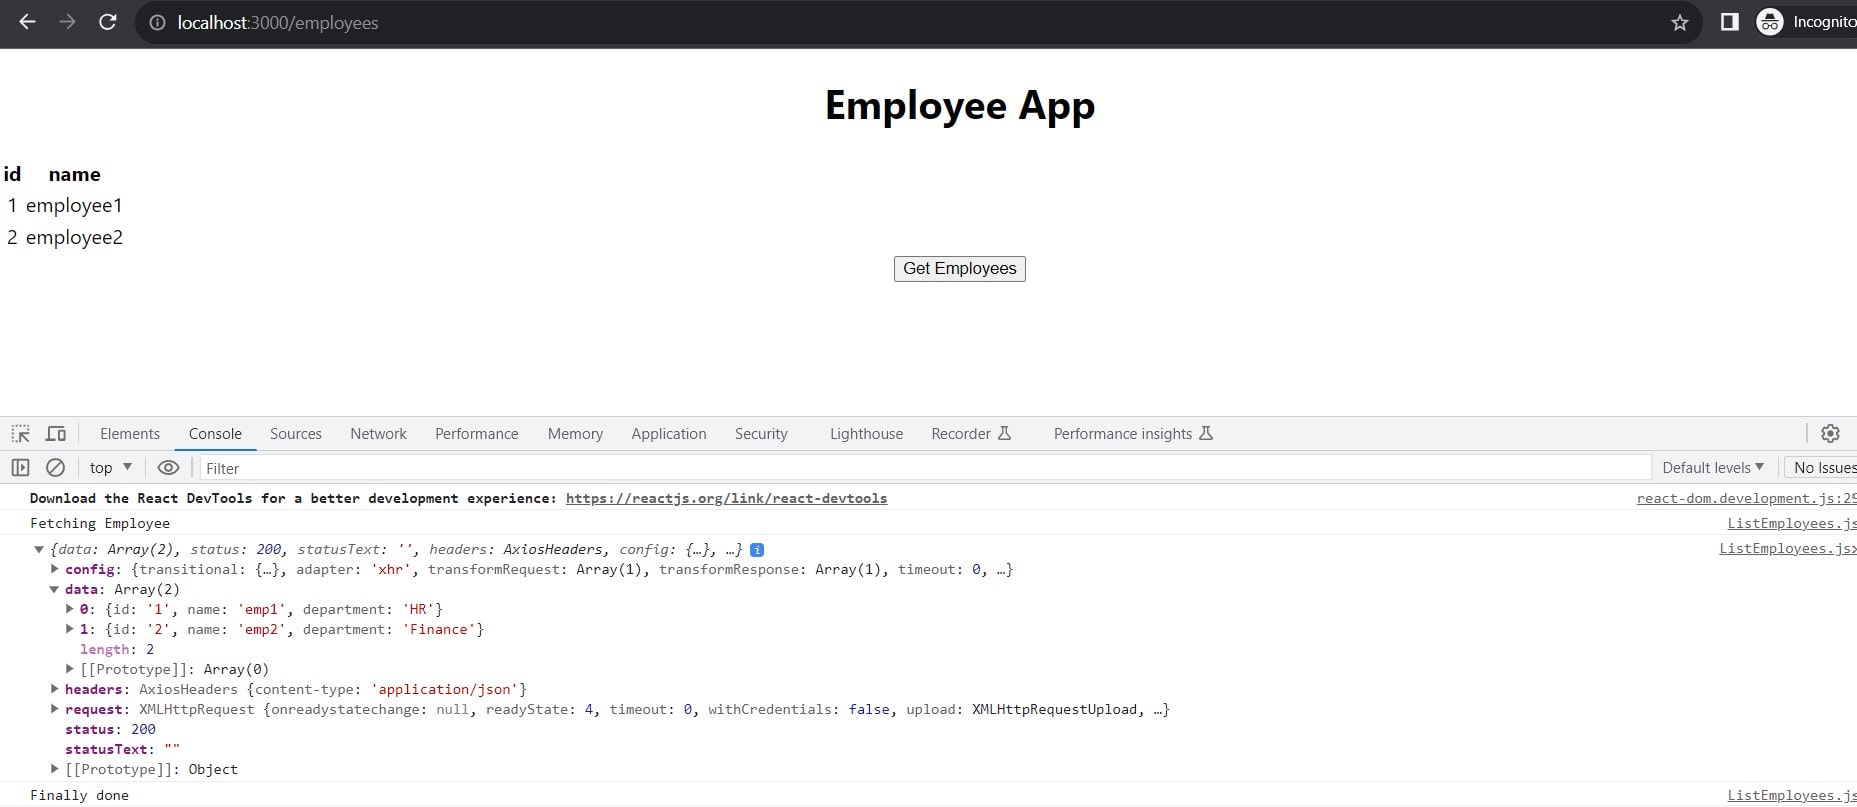1857x807 pixels.
Task: Reload the localhost employees page
Action: click(x=107, y=22)
